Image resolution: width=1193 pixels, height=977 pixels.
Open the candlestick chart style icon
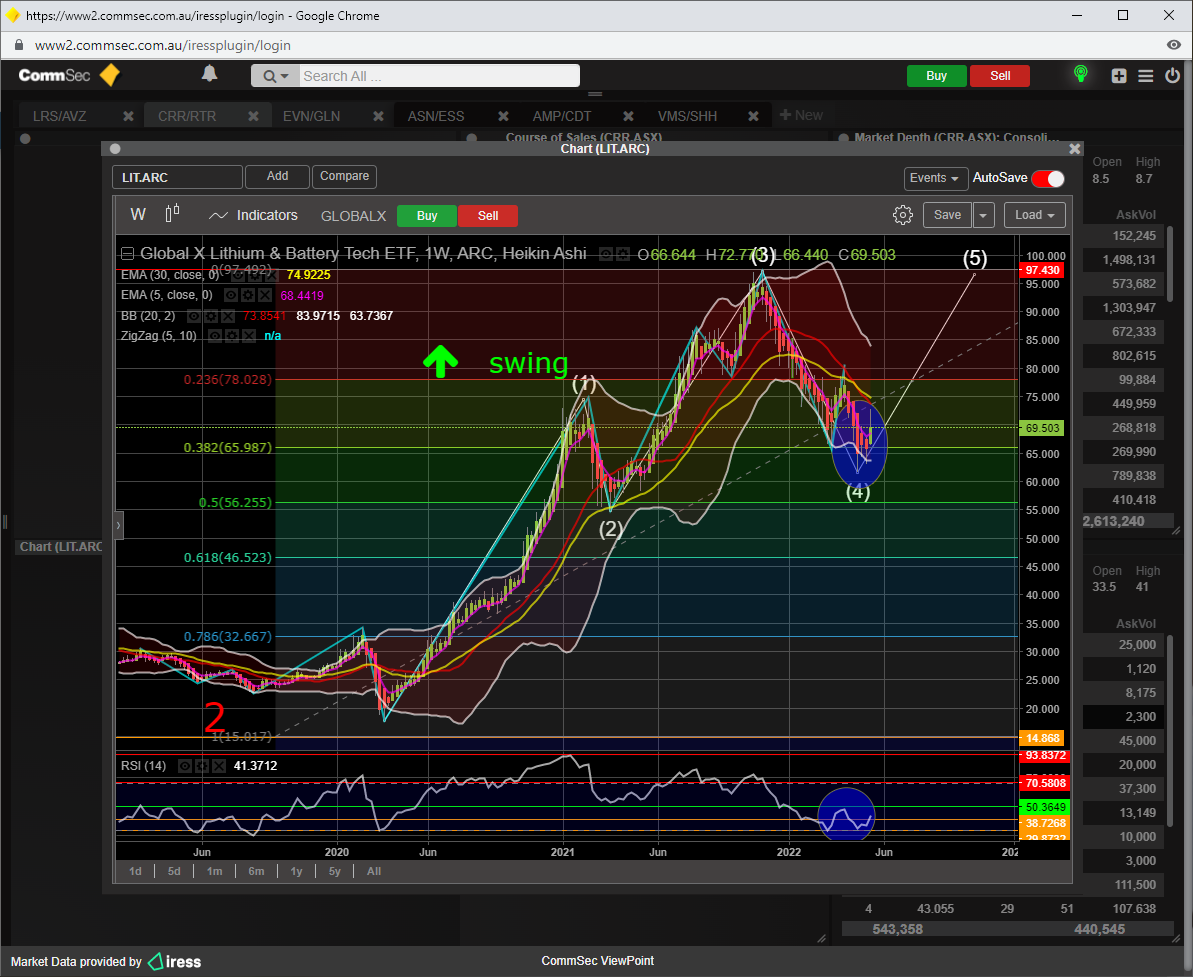[173, 214]
